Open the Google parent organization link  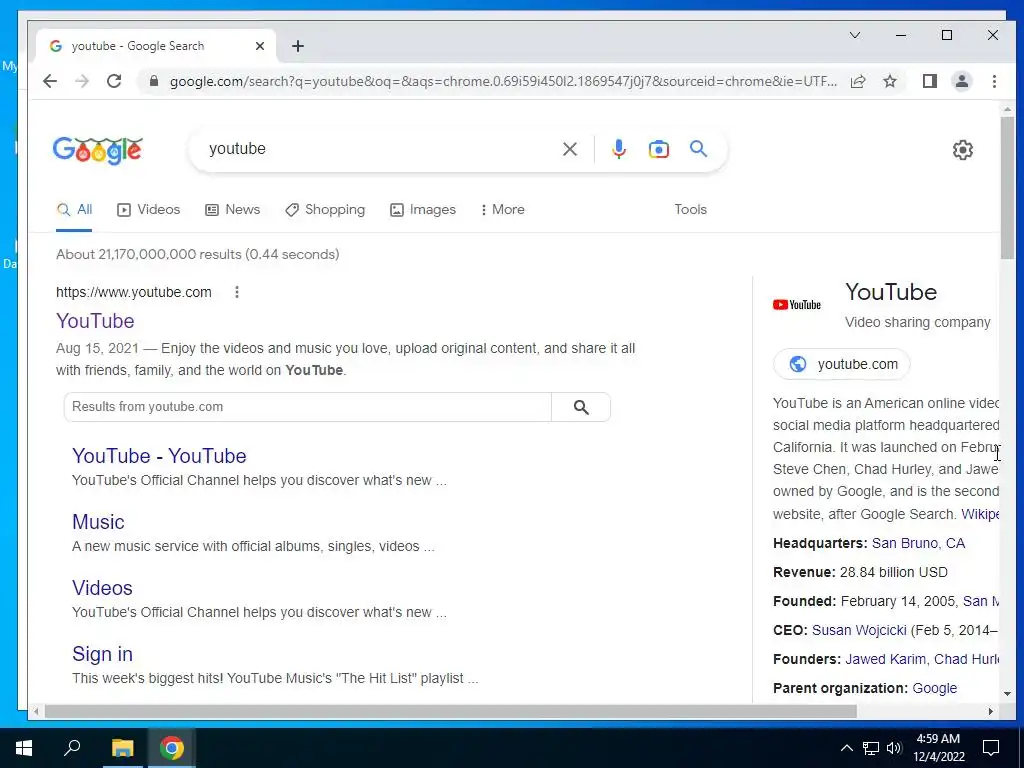(x=935, y=688)
